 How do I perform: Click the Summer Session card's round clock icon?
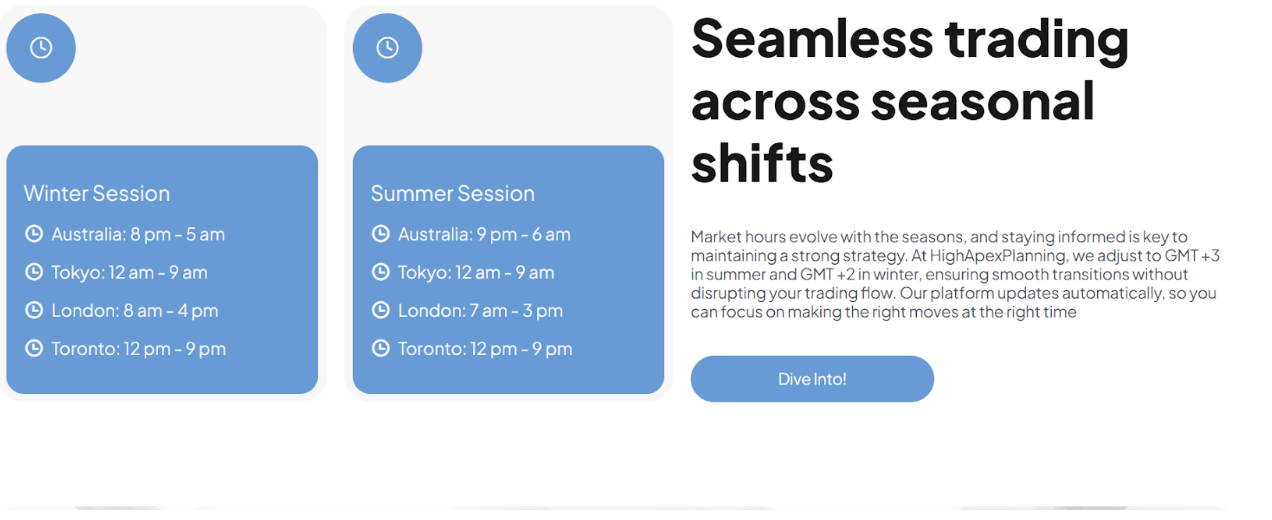point(387,48)
